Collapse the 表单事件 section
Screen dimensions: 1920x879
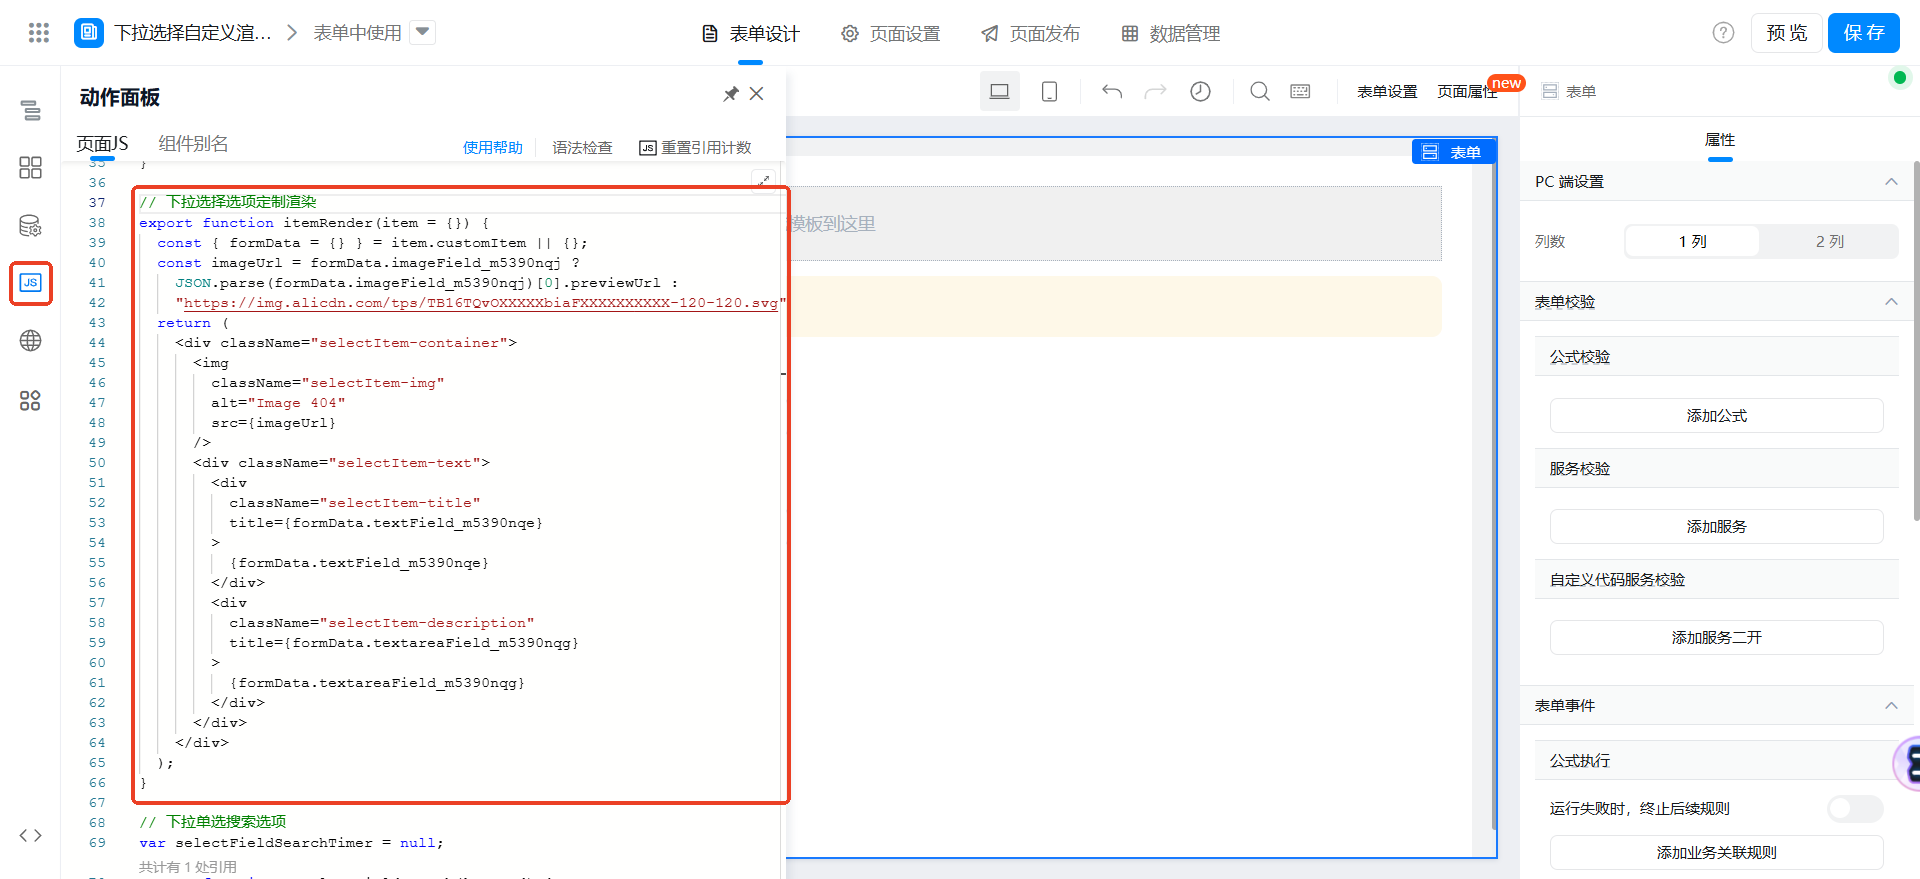1891,705
